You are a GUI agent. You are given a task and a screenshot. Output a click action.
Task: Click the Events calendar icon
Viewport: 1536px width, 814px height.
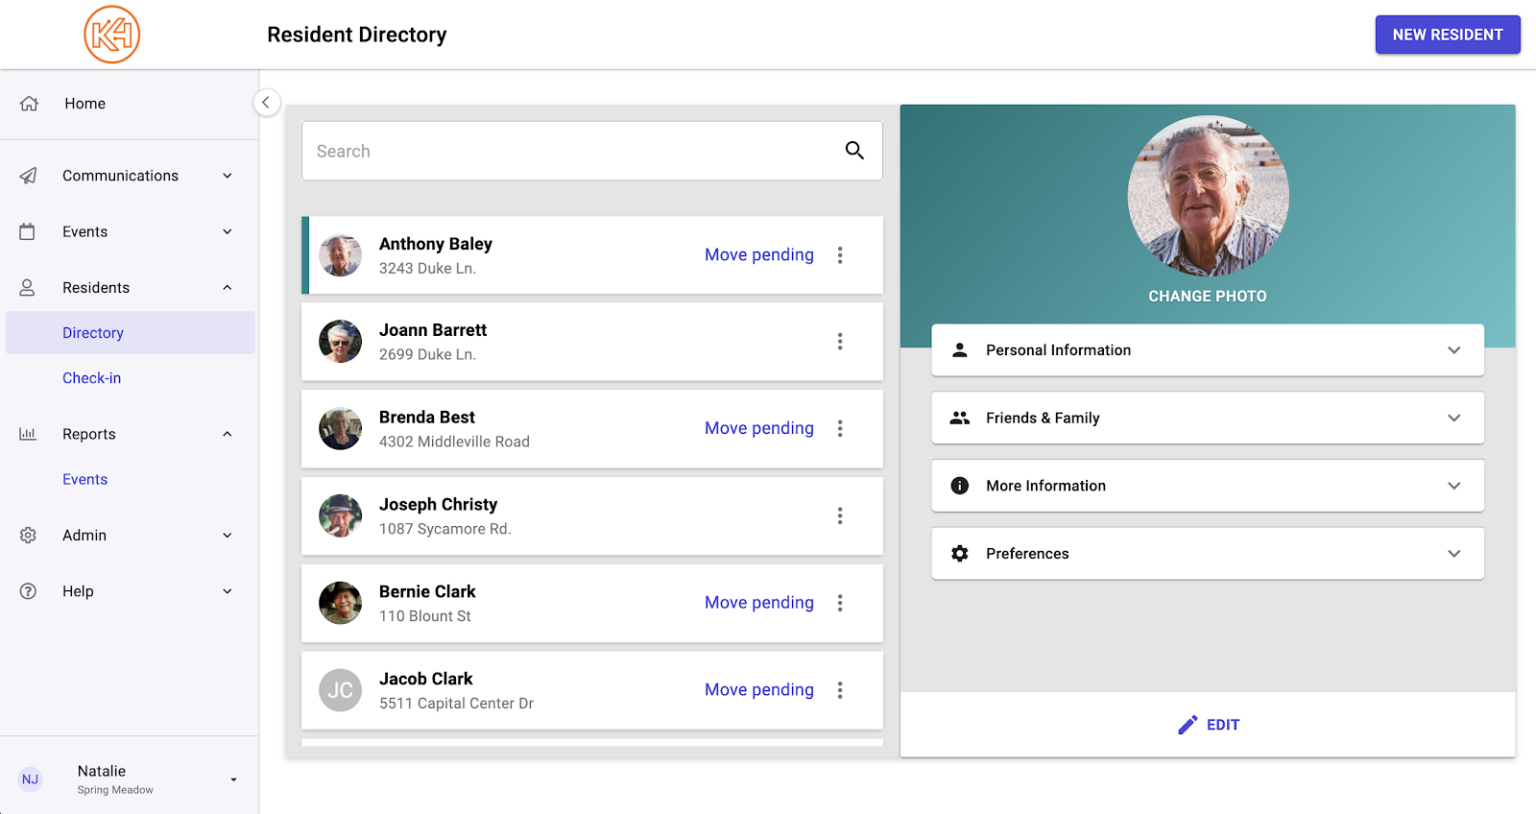tap(29, 231)
